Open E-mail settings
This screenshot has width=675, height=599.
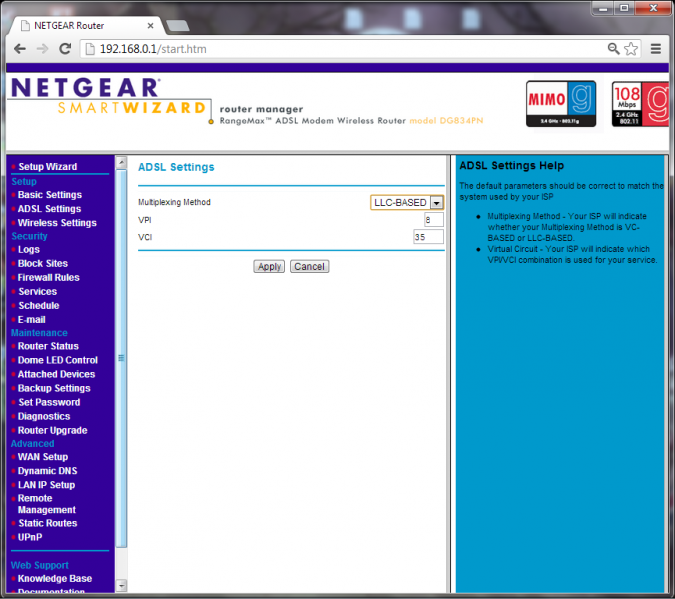31,320
